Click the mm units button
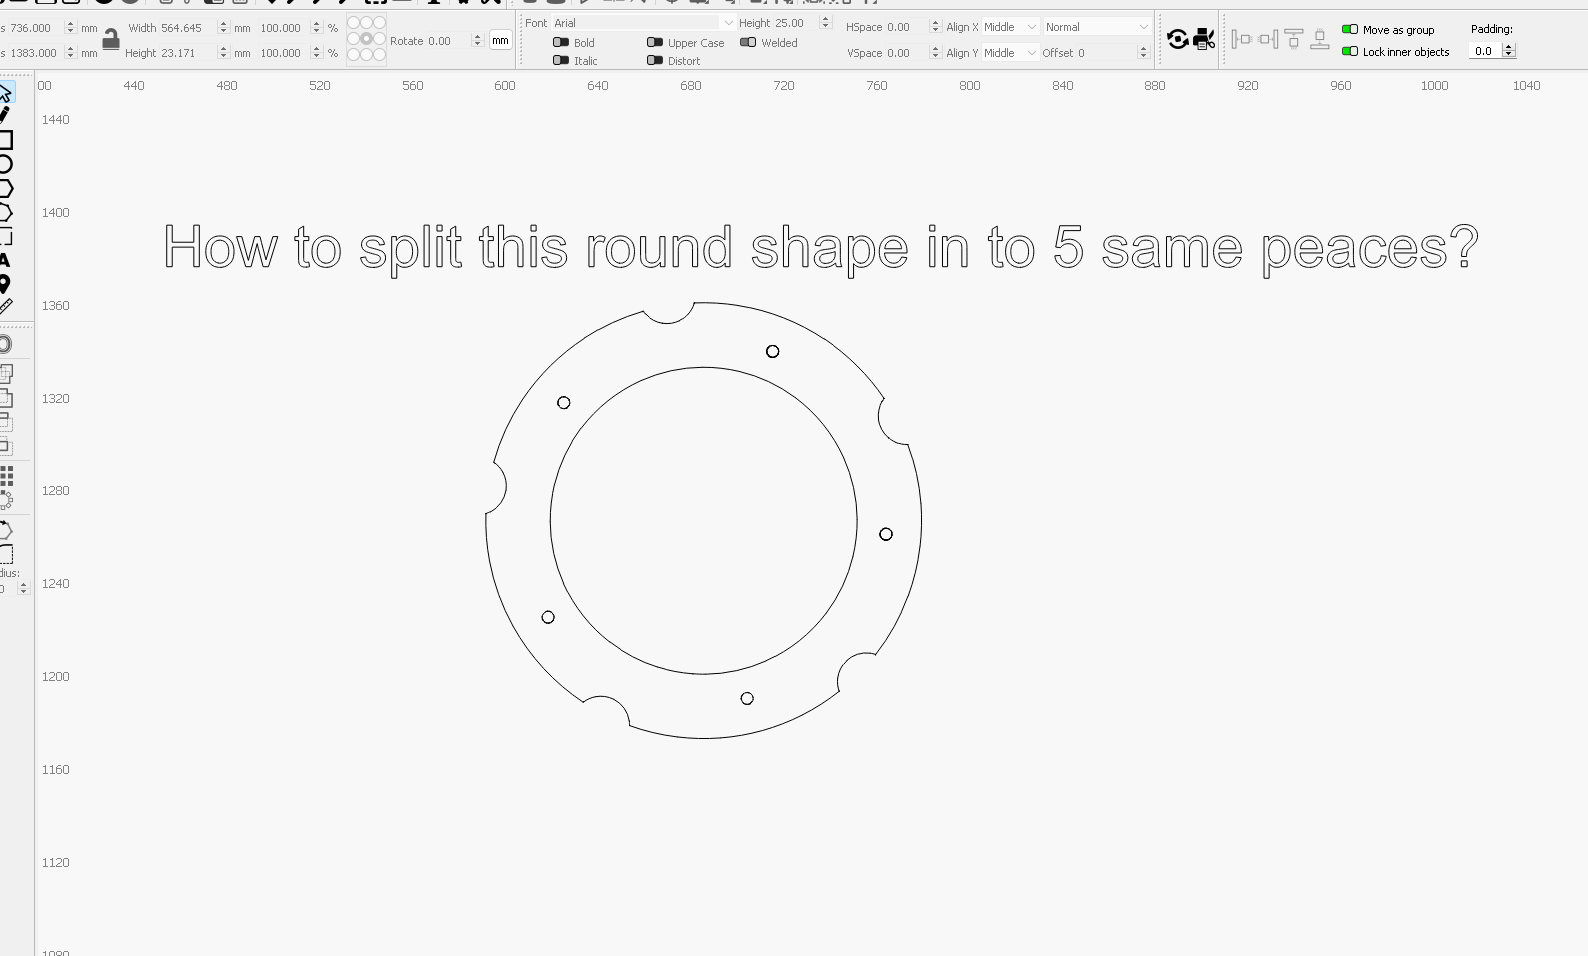This screenshot has height=956, width=1588. [500, 41]
